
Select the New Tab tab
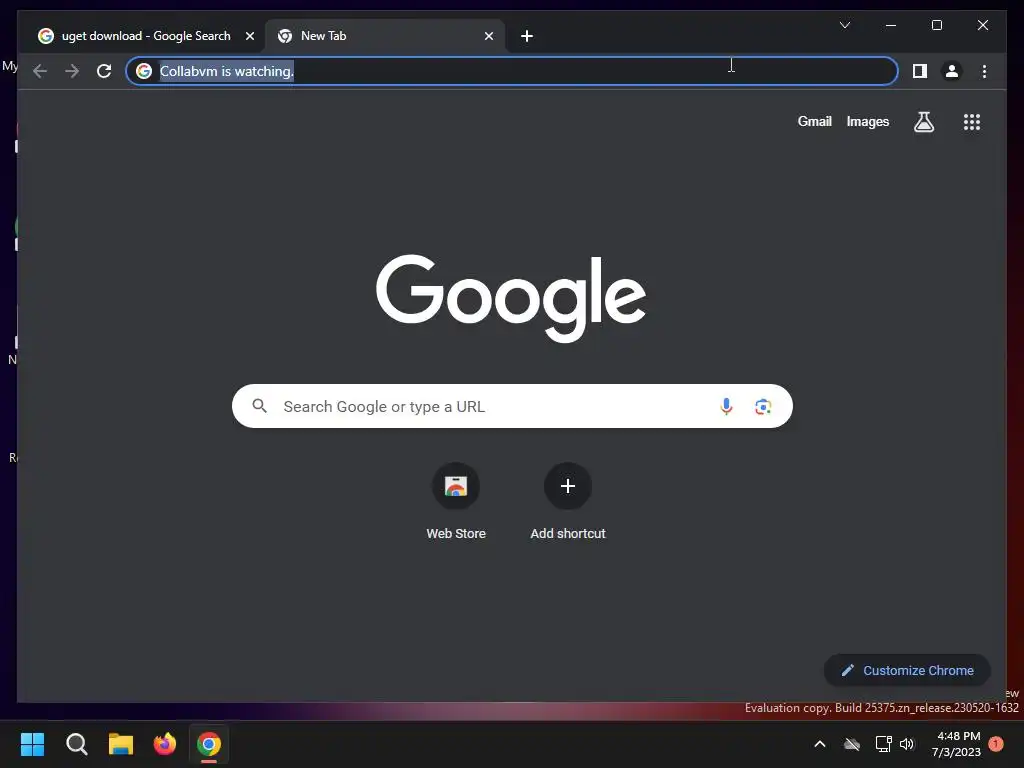[383, 36]
